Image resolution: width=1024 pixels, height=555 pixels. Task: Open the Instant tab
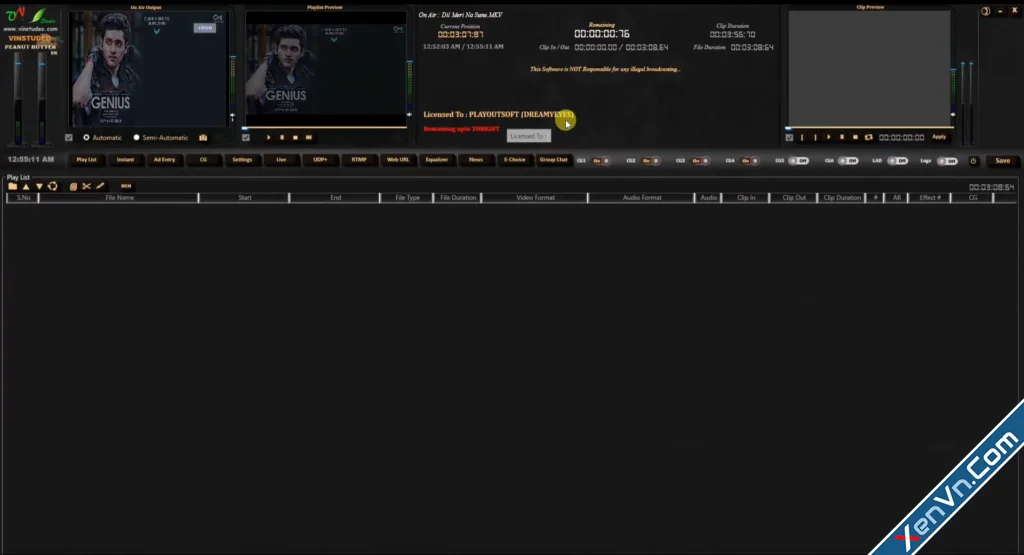(125, 160)
